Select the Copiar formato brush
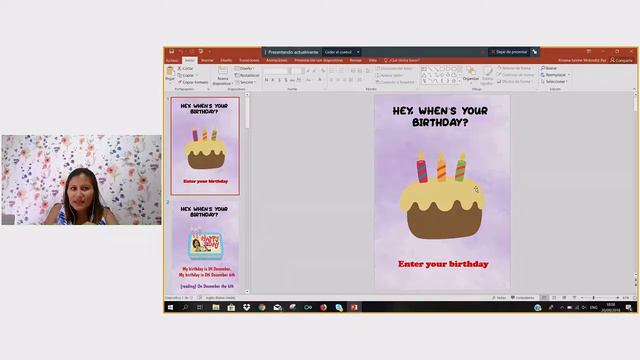The image size is (640, 360). [x=193, y=82]
